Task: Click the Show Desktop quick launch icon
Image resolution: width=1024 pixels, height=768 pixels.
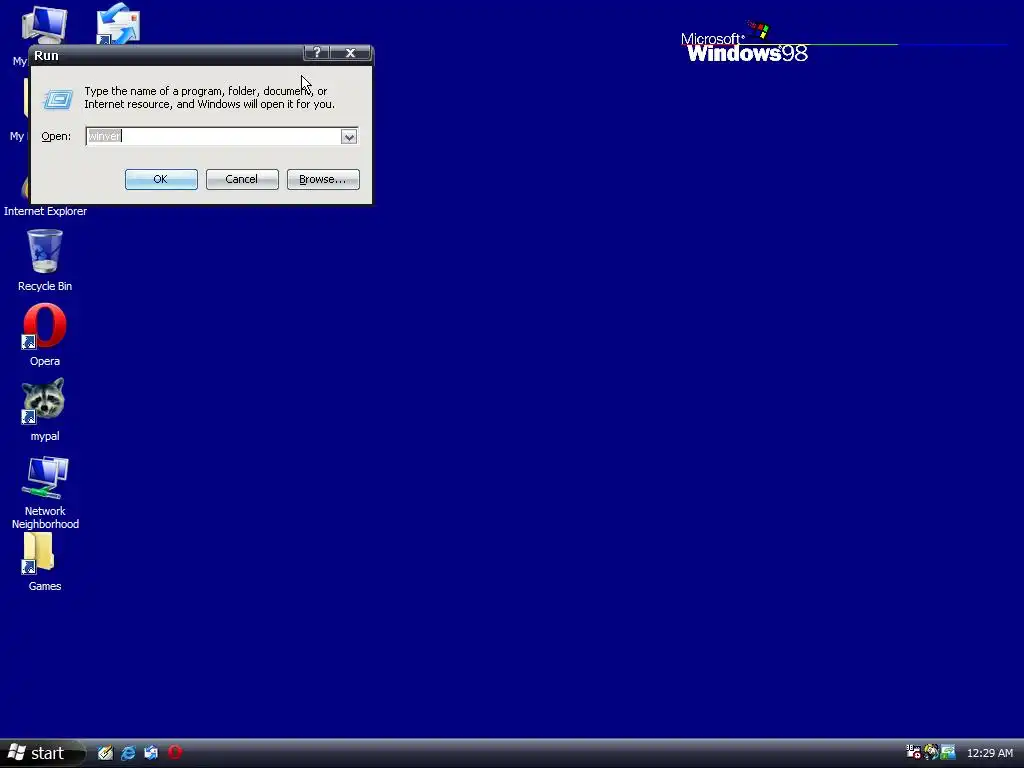Action: point(105,753)
